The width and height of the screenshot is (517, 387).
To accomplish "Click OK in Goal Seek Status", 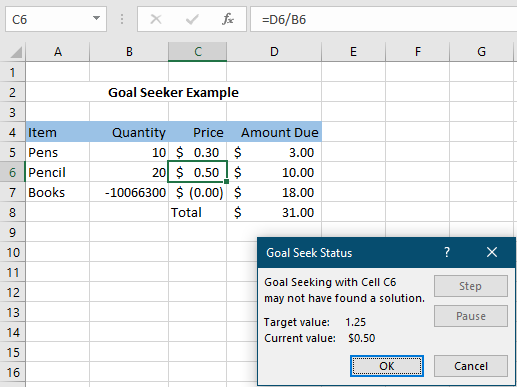I will [387, 366].
